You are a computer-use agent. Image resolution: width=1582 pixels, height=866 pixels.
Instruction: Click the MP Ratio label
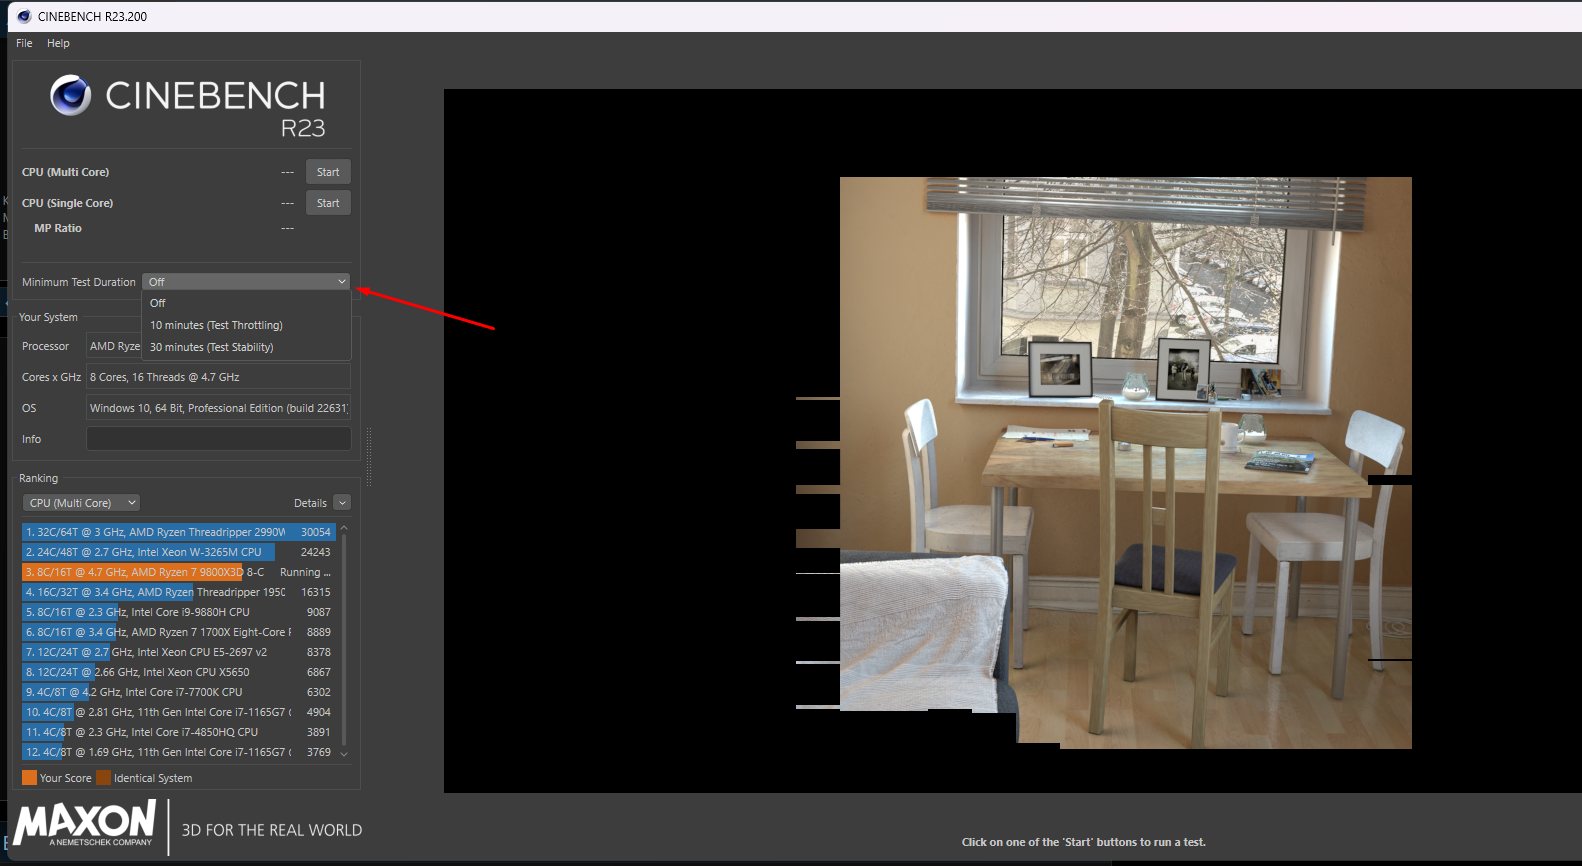(58, 228)
